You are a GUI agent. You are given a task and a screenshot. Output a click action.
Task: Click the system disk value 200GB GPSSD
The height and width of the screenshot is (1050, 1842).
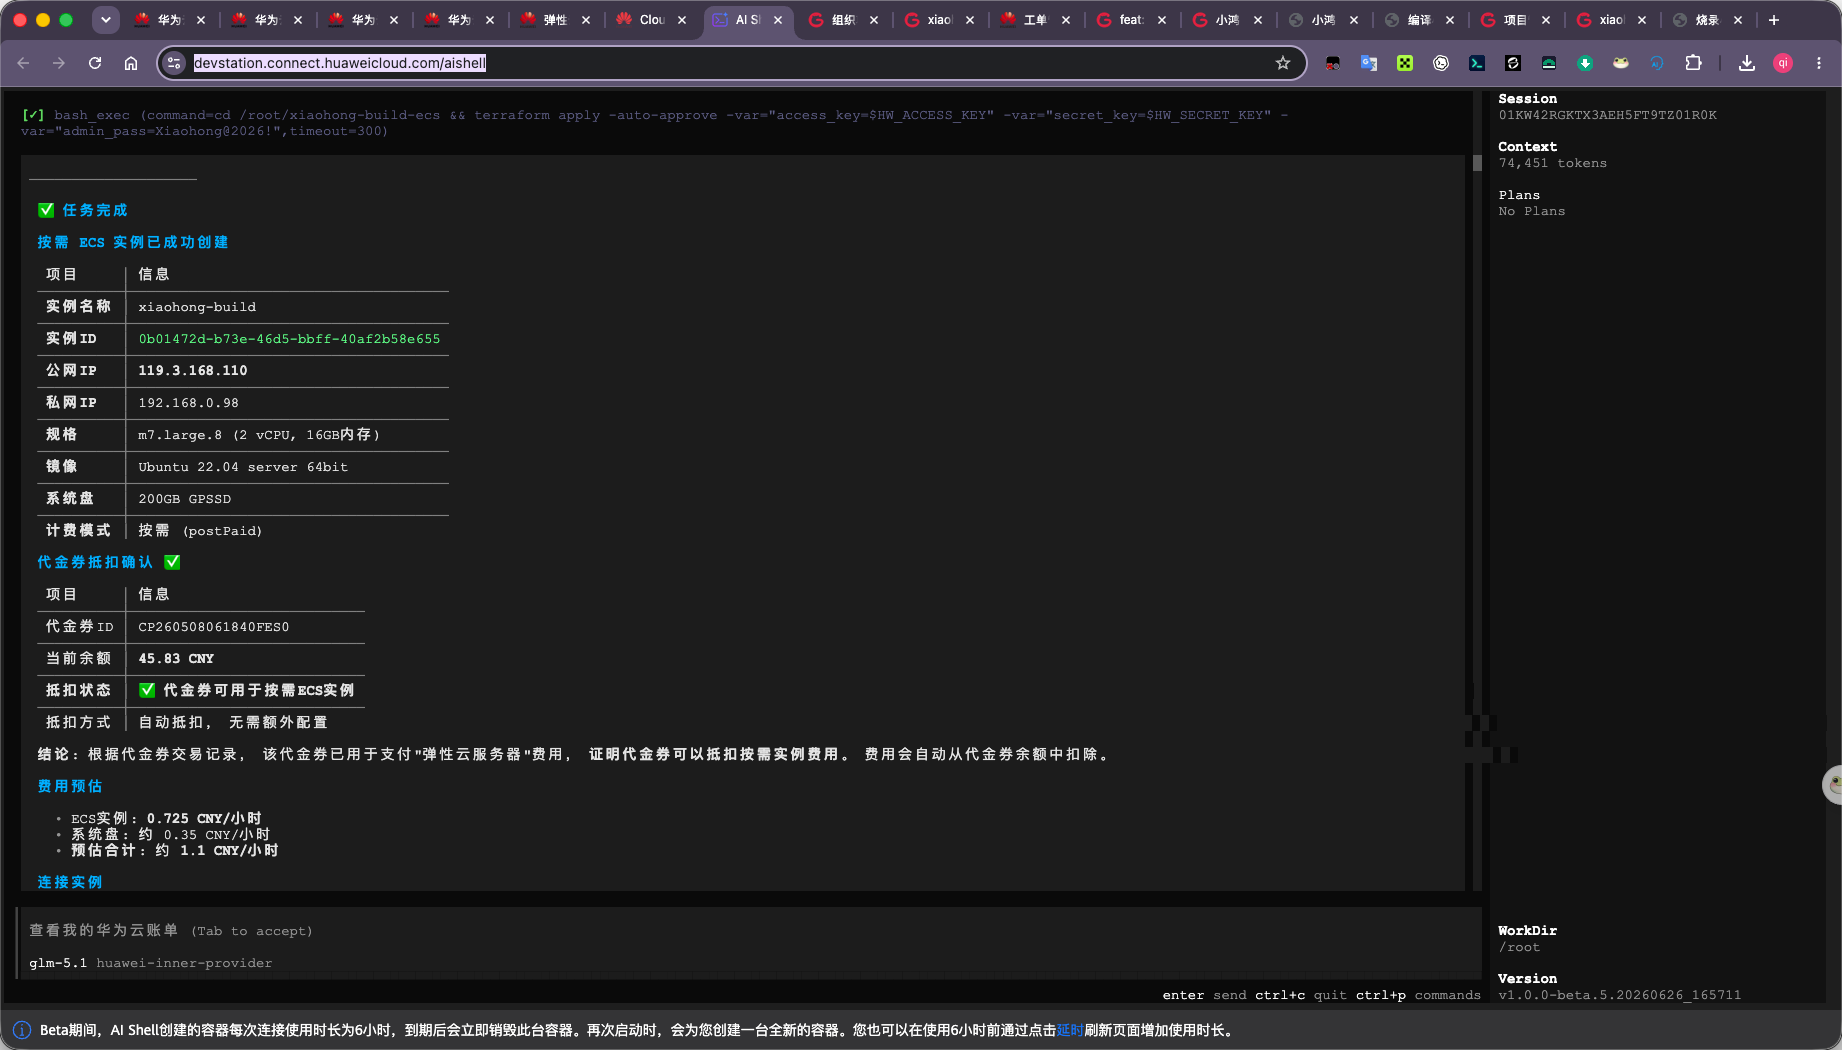pyautogui.click(x=185, y=499)
